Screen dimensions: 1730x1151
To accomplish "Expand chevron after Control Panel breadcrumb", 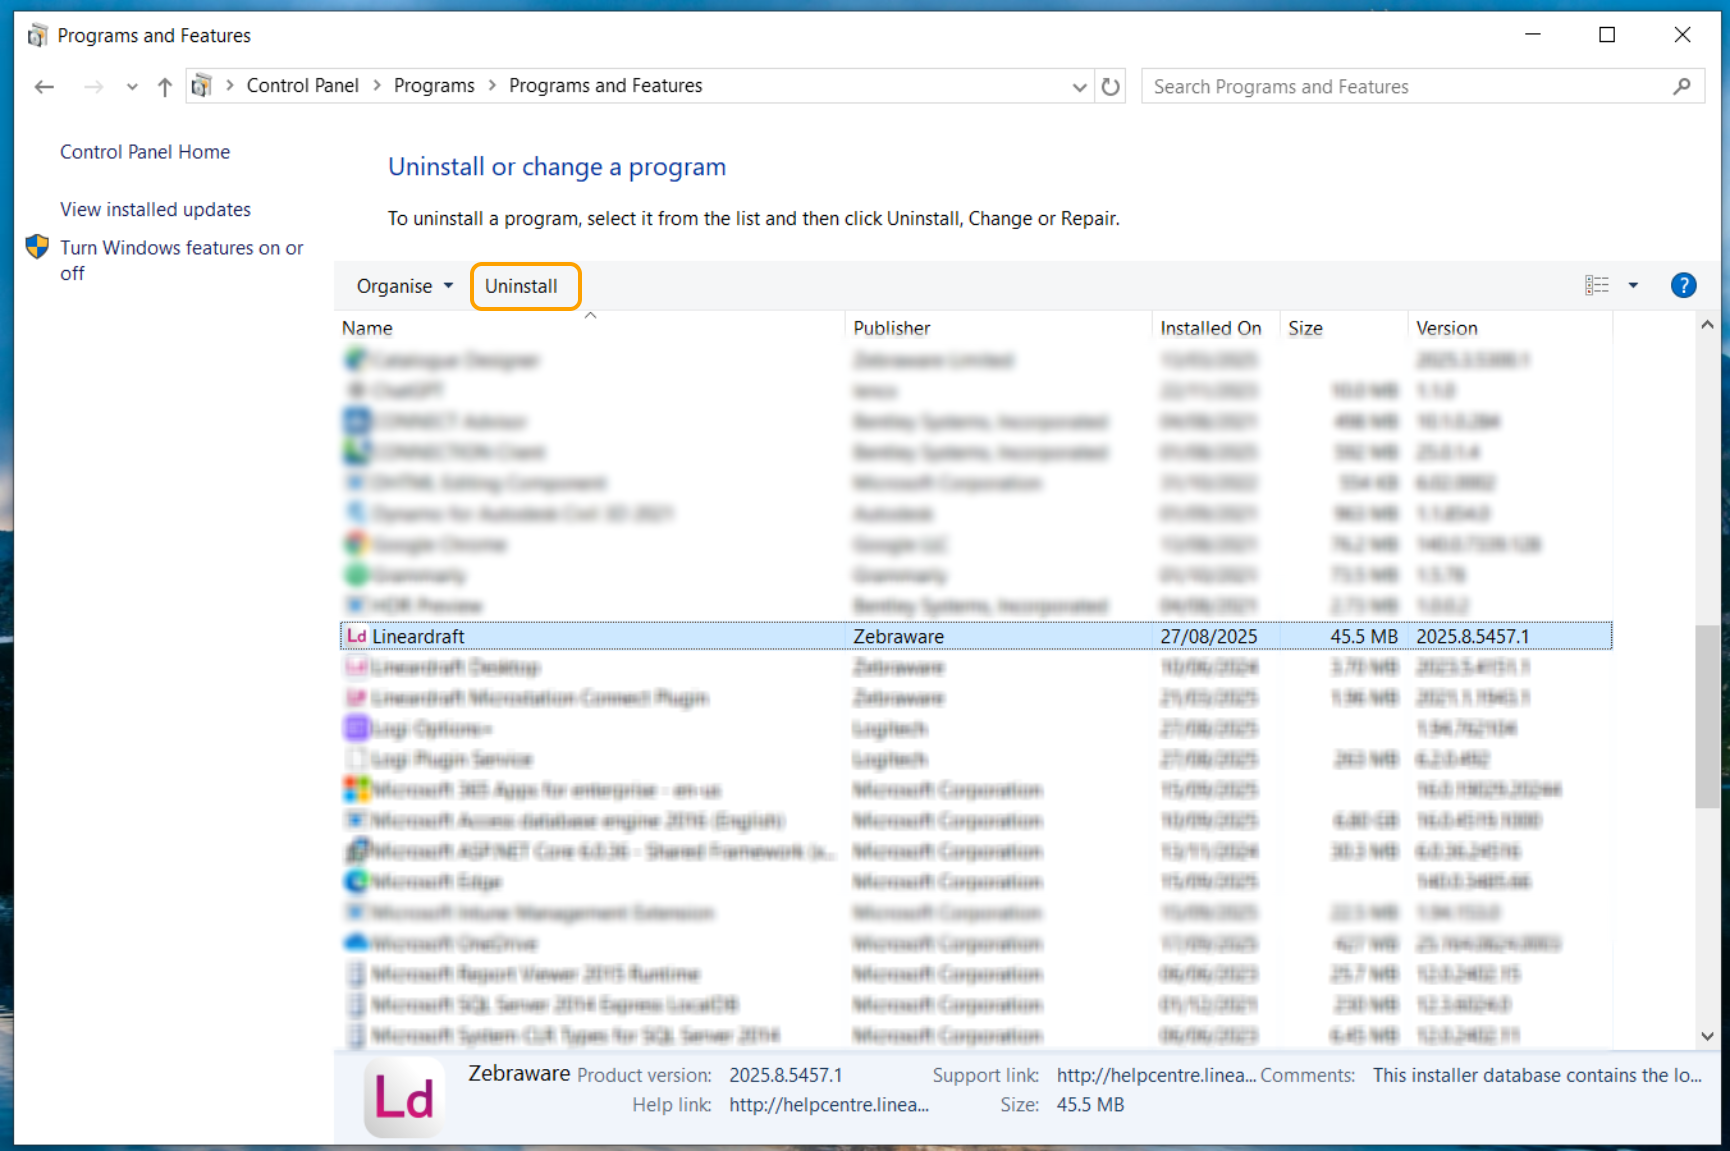I will (x=377, y=86).
